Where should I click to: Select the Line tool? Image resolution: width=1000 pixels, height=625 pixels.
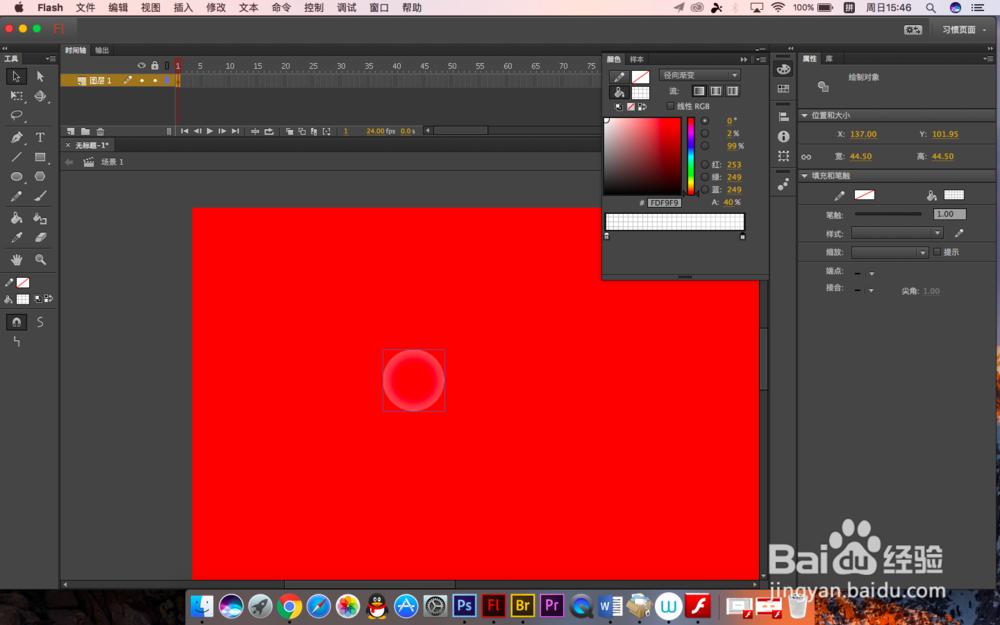17,157
